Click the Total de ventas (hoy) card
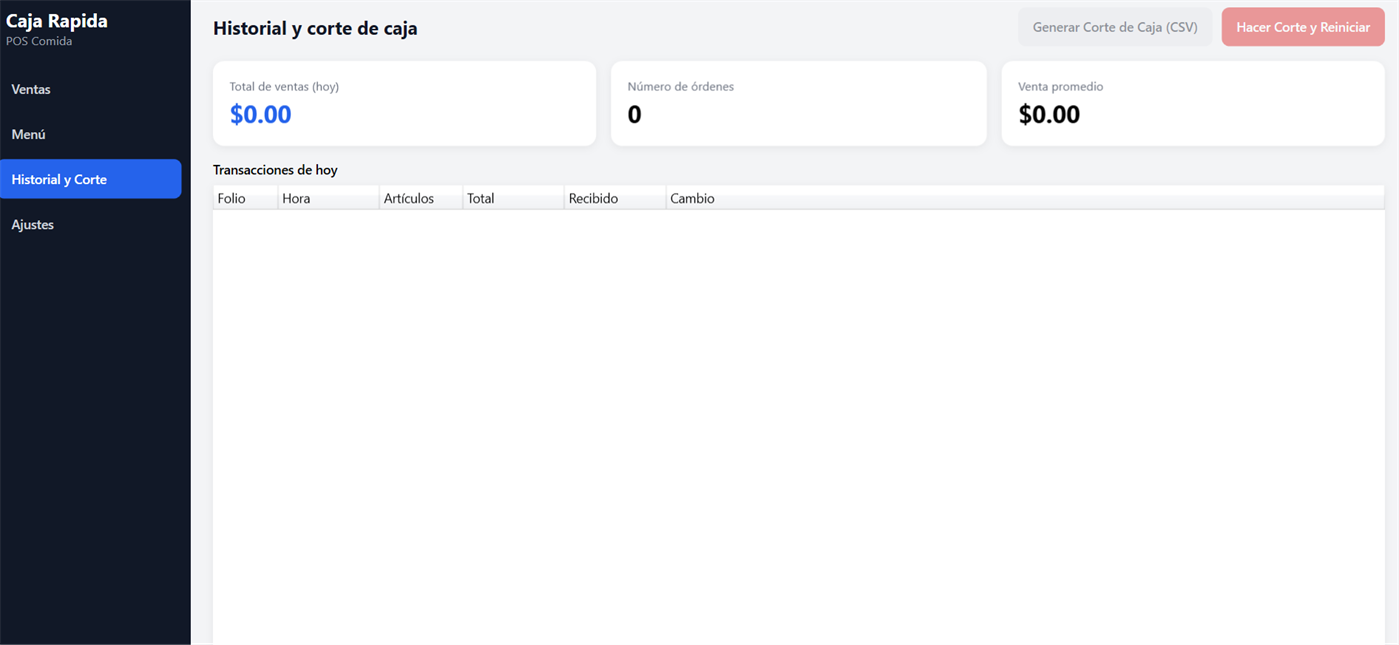Image resolution: width=1399 pixels, height=645 pixels. pyautogui.click(x=404, y=103)
